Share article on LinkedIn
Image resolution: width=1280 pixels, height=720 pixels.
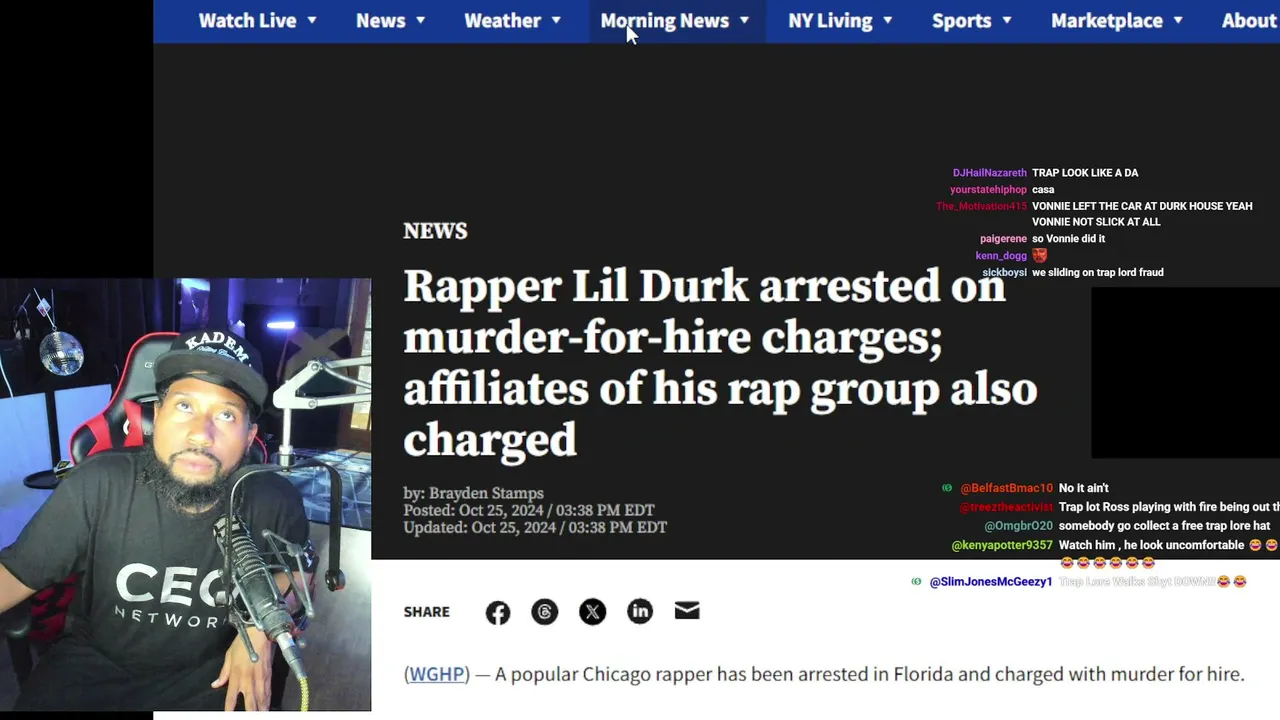[x=640, y=612]
